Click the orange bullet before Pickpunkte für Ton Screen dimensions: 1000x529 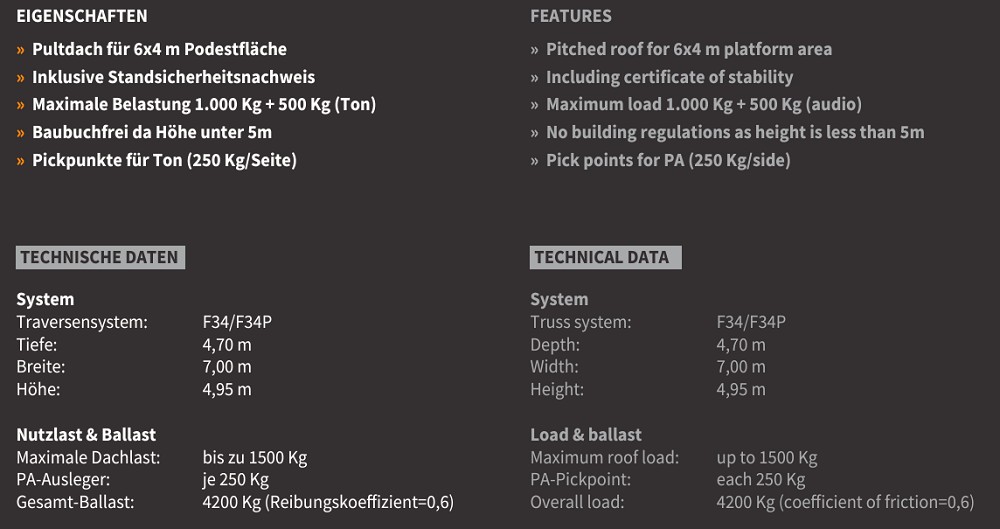coord(20,161)
